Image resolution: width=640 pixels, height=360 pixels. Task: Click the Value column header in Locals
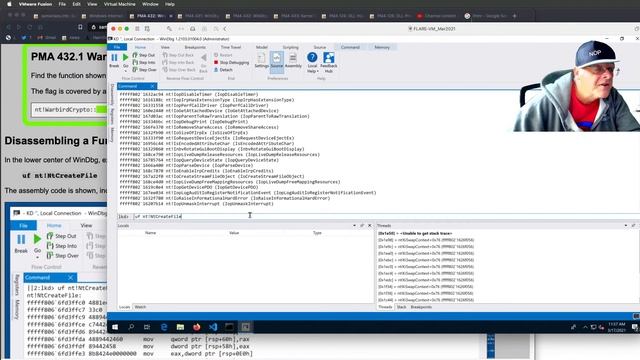pyautogui.click(x=234, y=233)
